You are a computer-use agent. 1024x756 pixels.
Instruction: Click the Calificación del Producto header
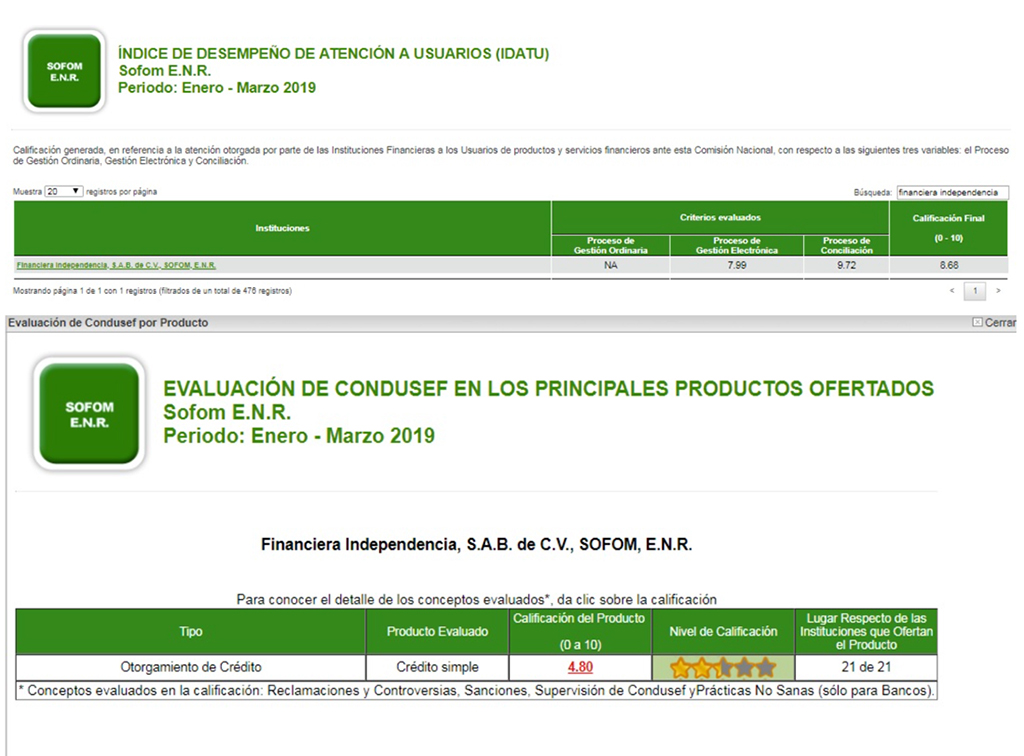coord(580,631)
